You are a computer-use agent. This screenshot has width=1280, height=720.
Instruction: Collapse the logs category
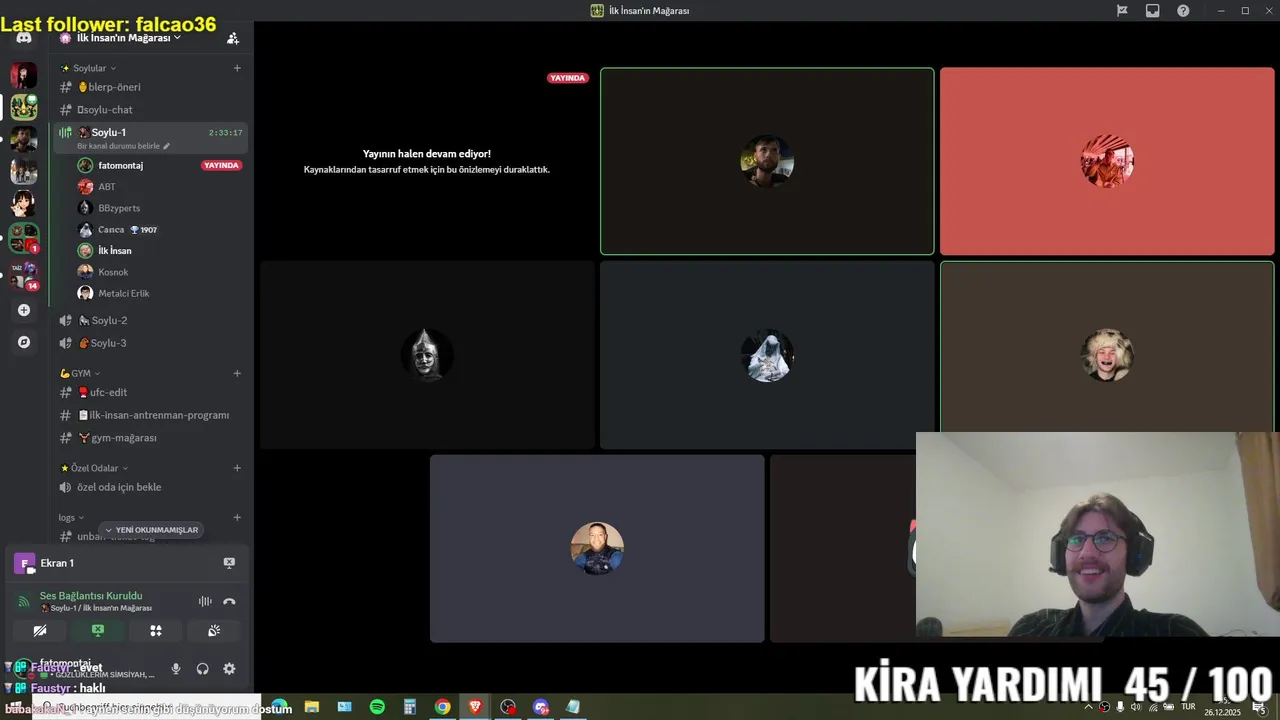point(71,517)
